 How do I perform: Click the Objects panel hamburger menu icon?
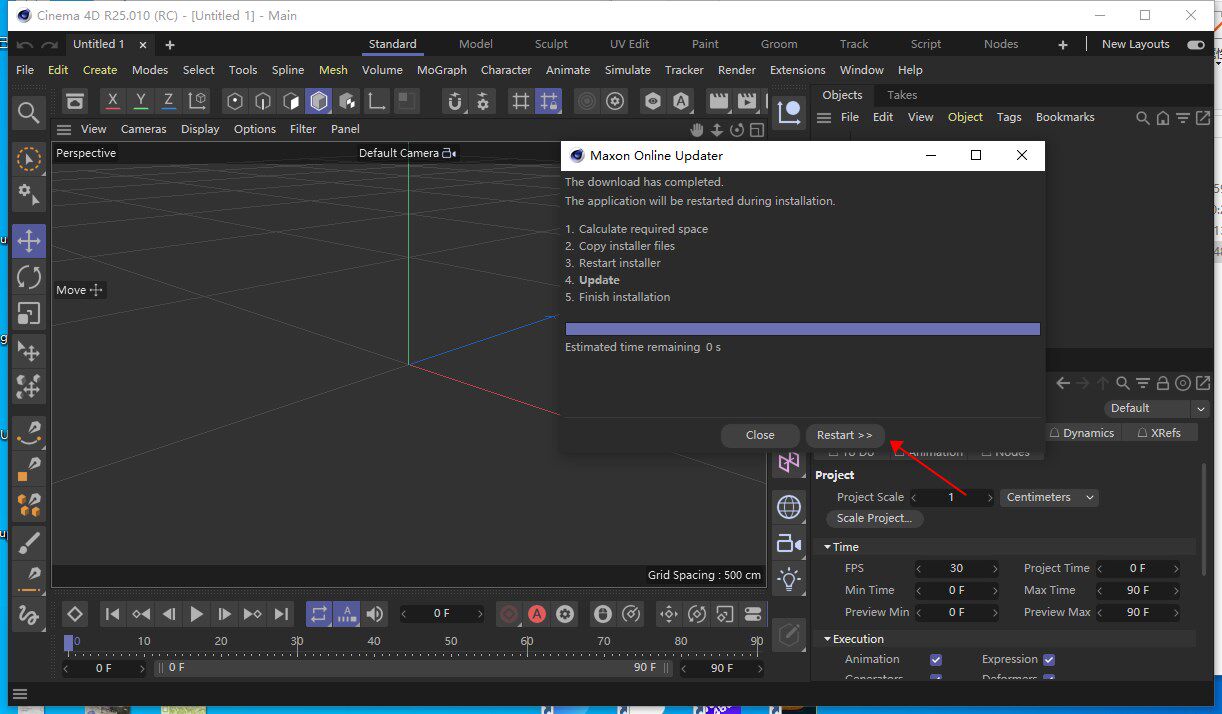tap(825, 117)
